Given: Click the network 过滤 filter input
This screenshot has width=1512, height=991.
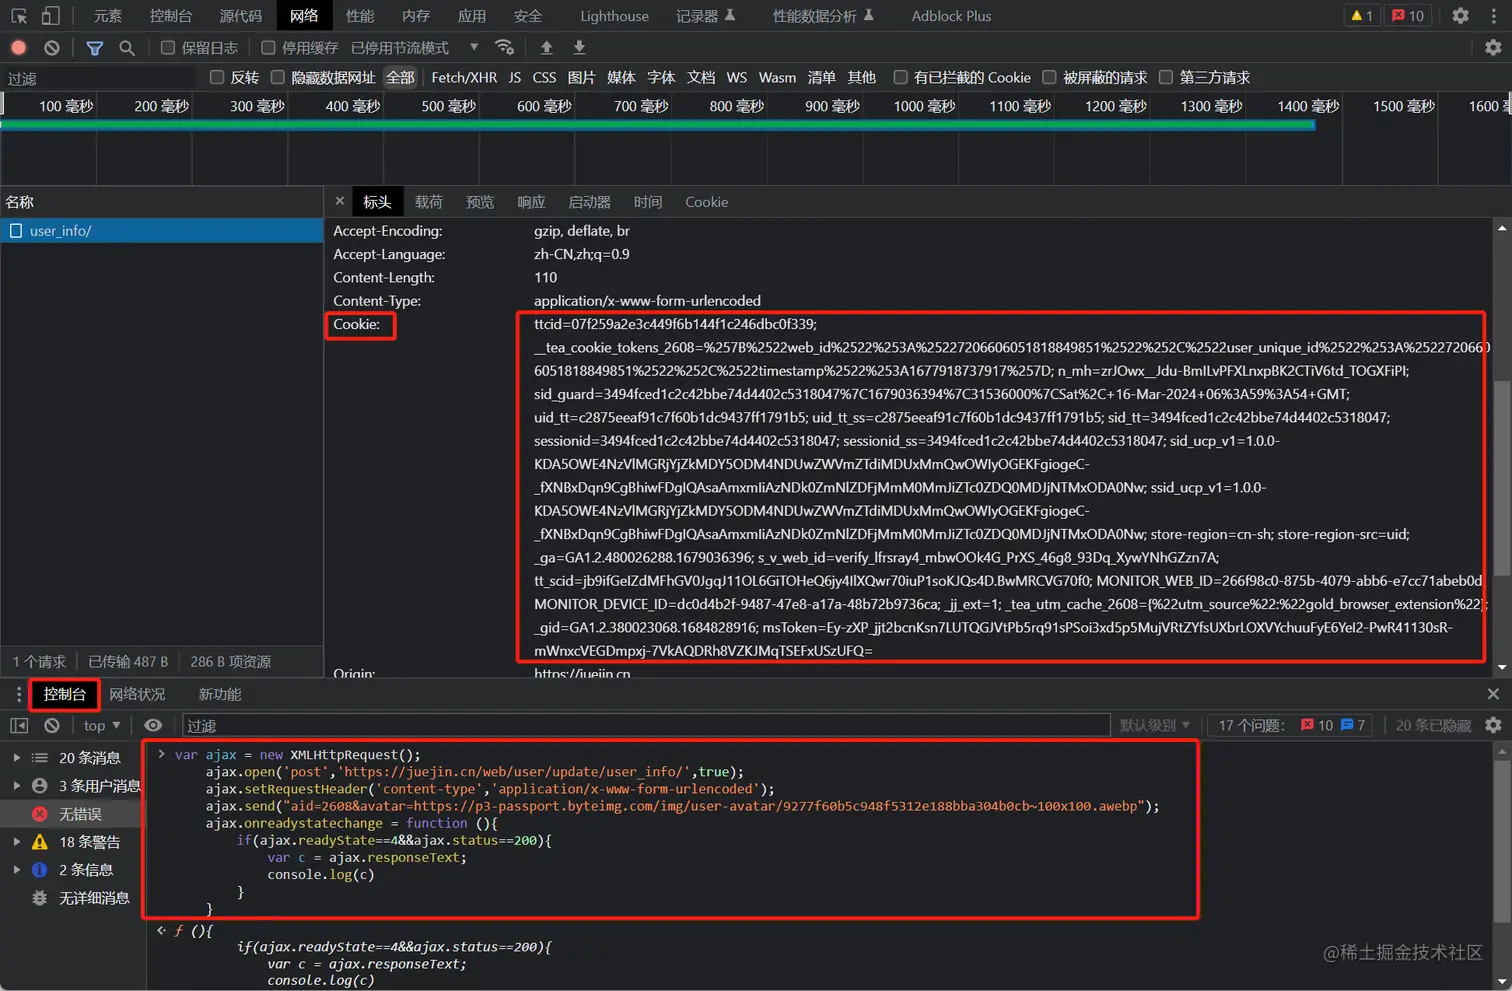Looking at the screenshot, I should click(100, 78).
